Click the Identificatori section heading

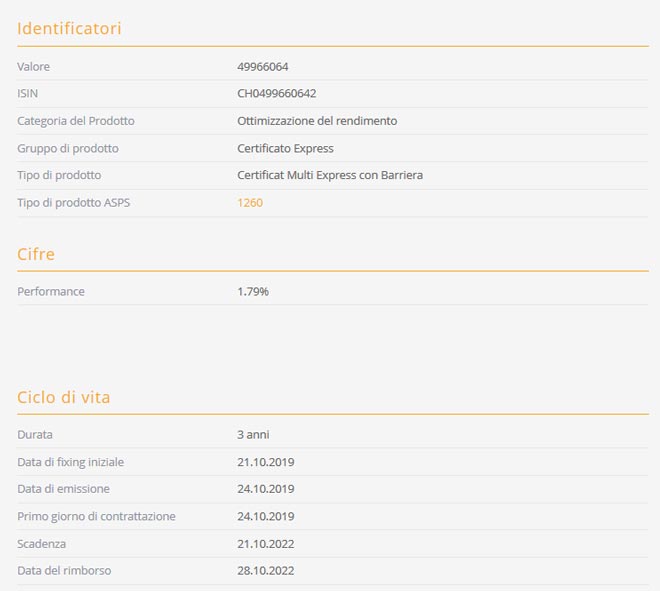69,28
